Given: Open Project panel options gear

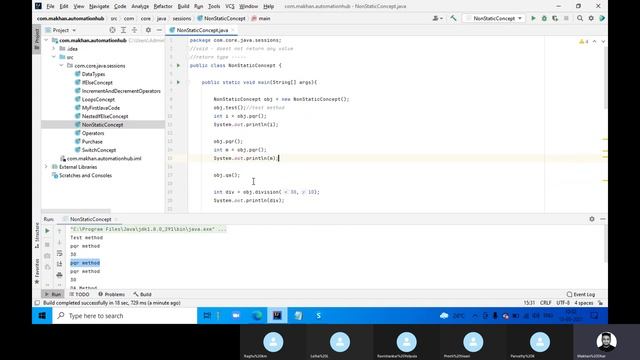Looking at the screenshot, I should (148, 30).
